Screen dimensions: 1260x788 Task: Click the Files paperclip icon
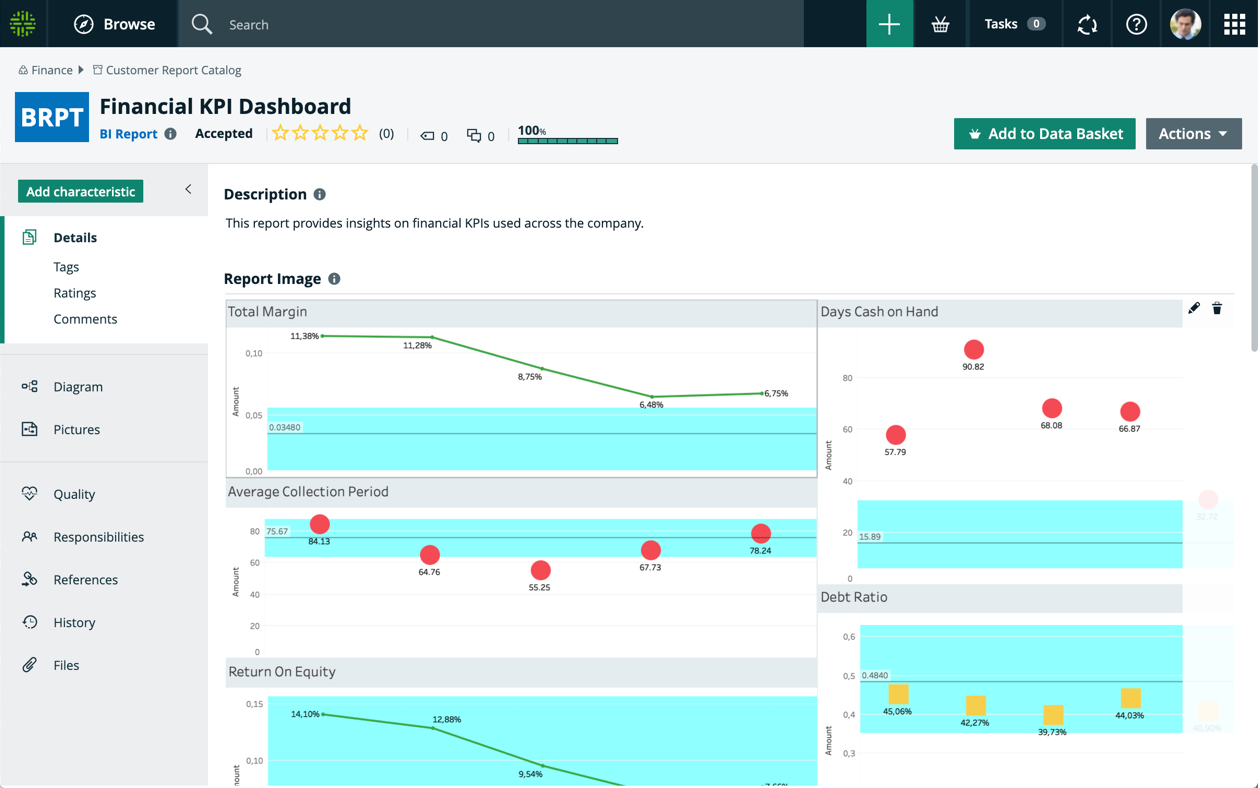(x=30, y=665)
